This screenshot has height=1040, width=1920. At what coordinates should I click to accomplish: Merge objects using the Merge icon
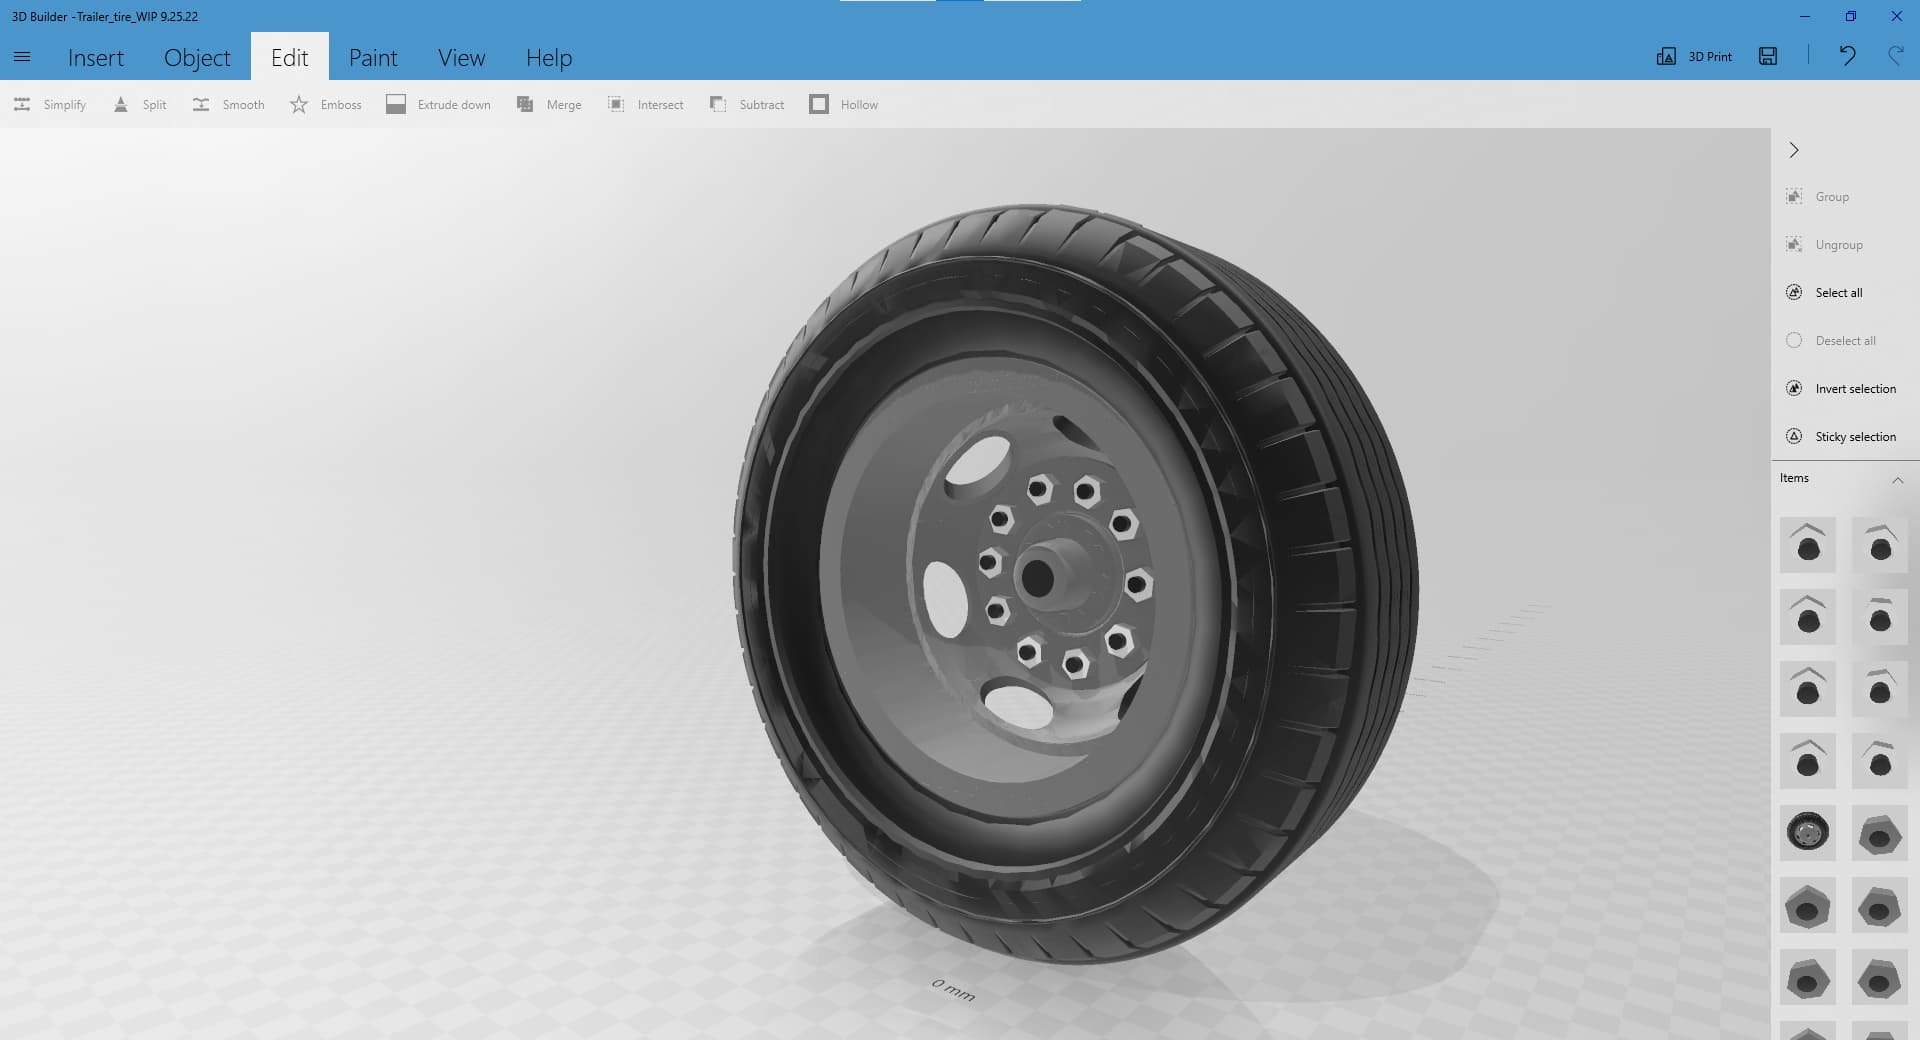point(525,105)
